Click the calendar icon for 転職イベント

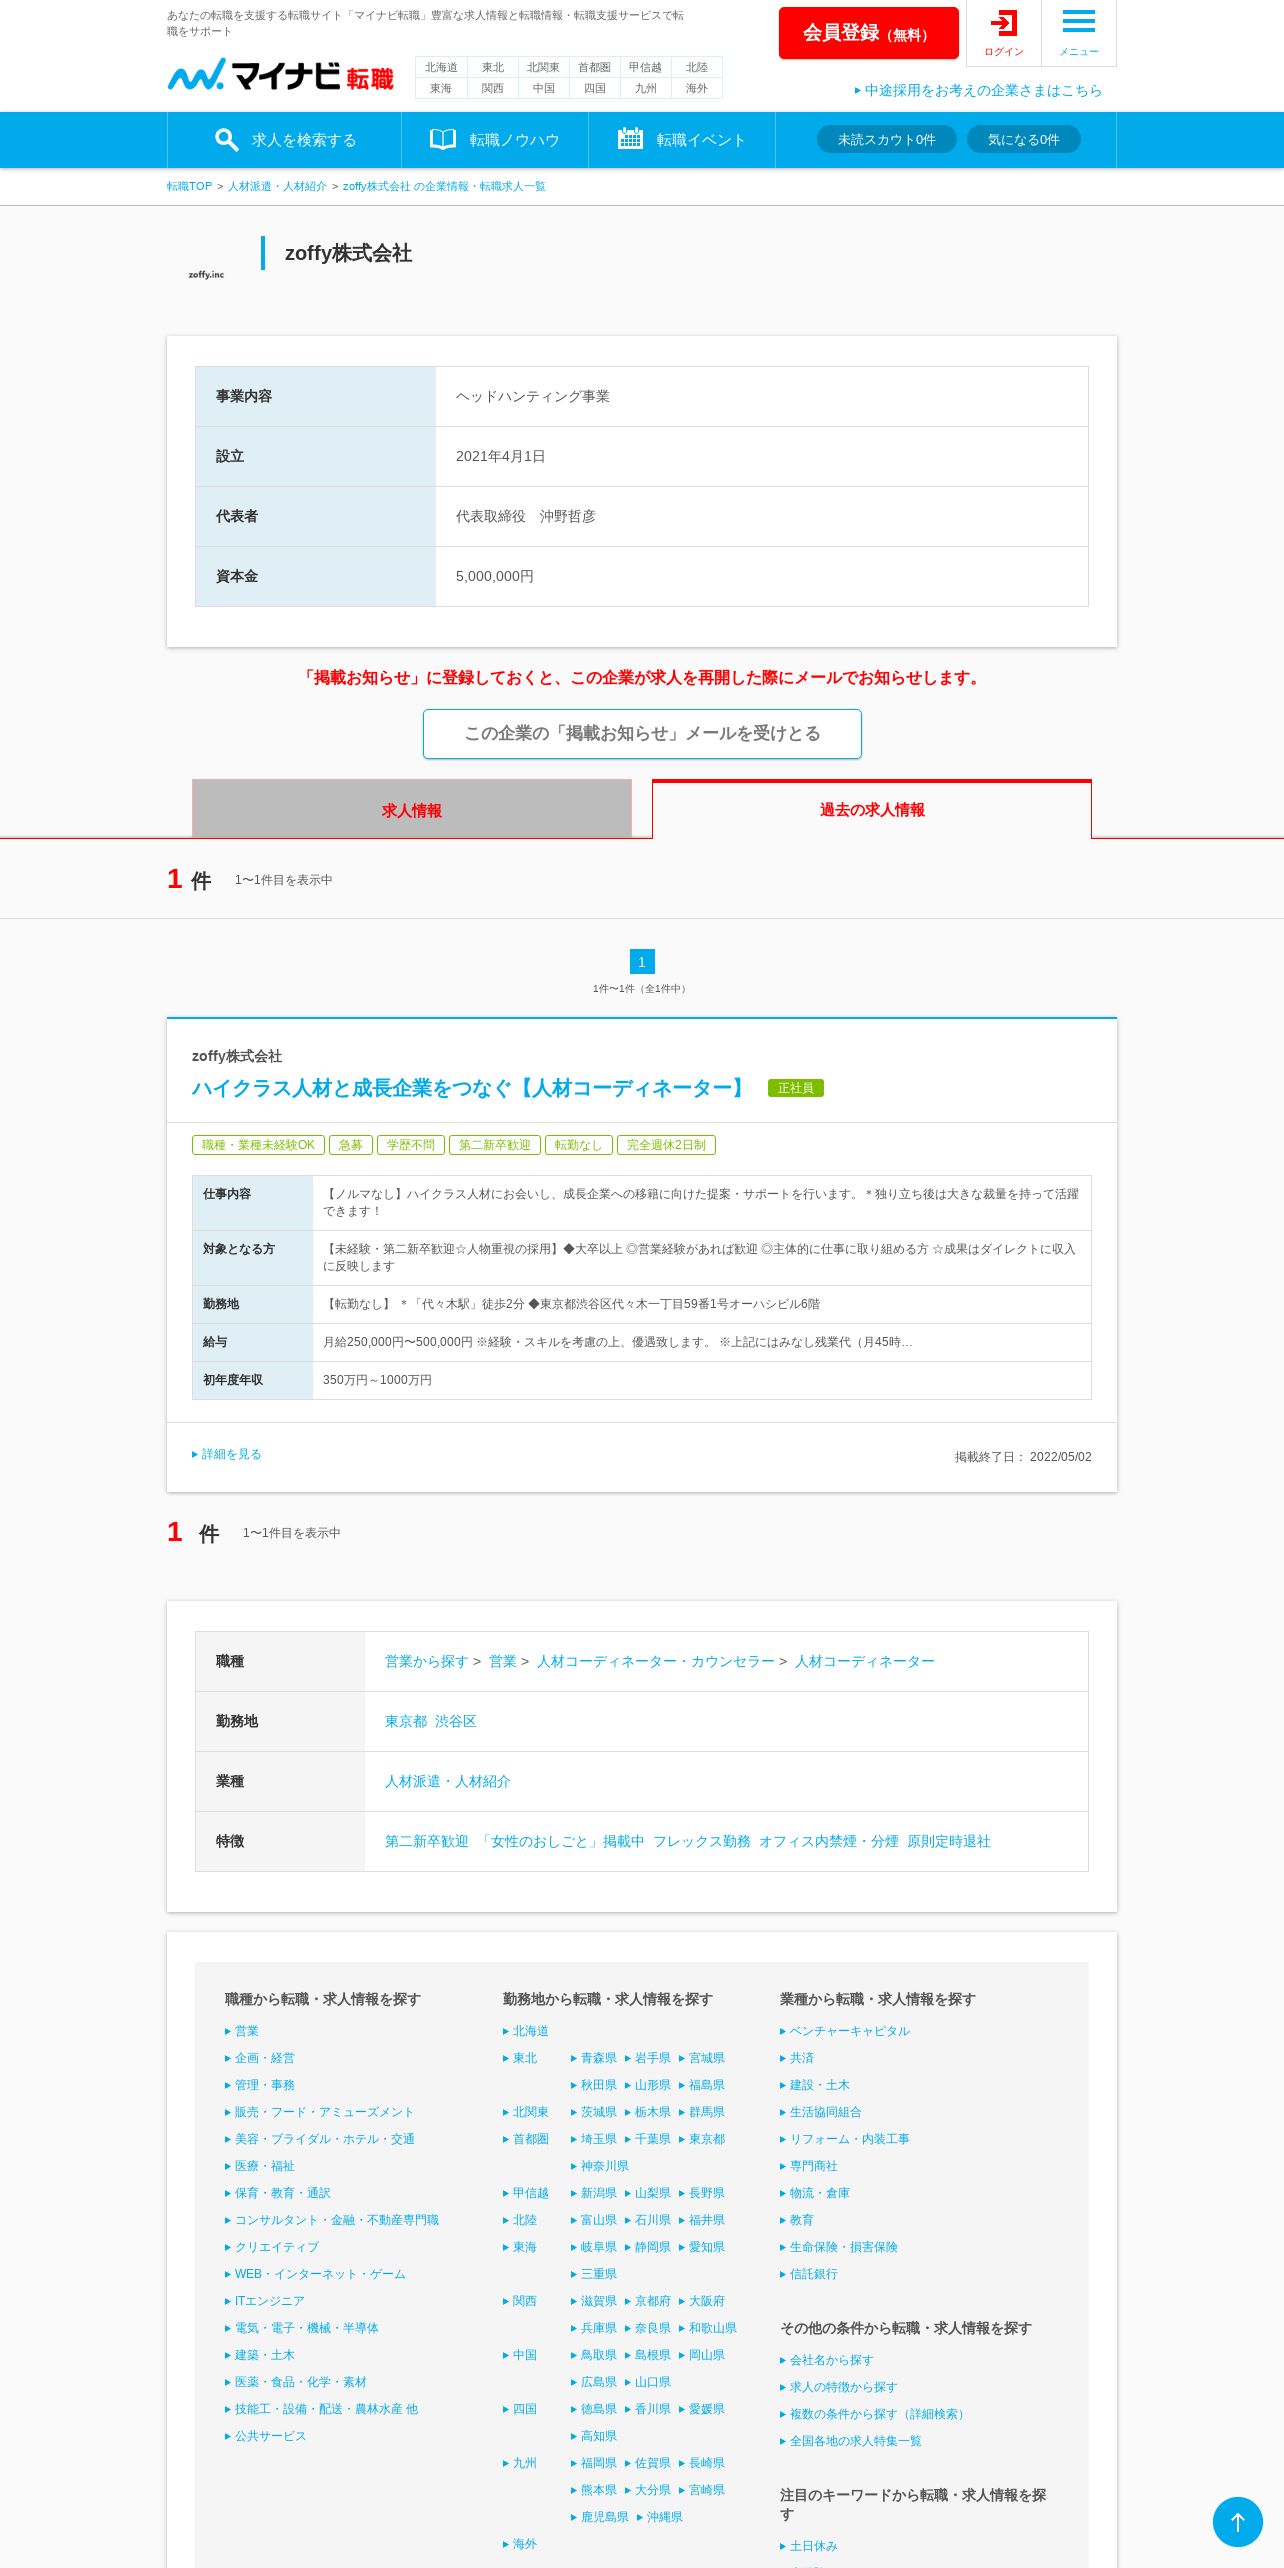(x=630, y=139)
